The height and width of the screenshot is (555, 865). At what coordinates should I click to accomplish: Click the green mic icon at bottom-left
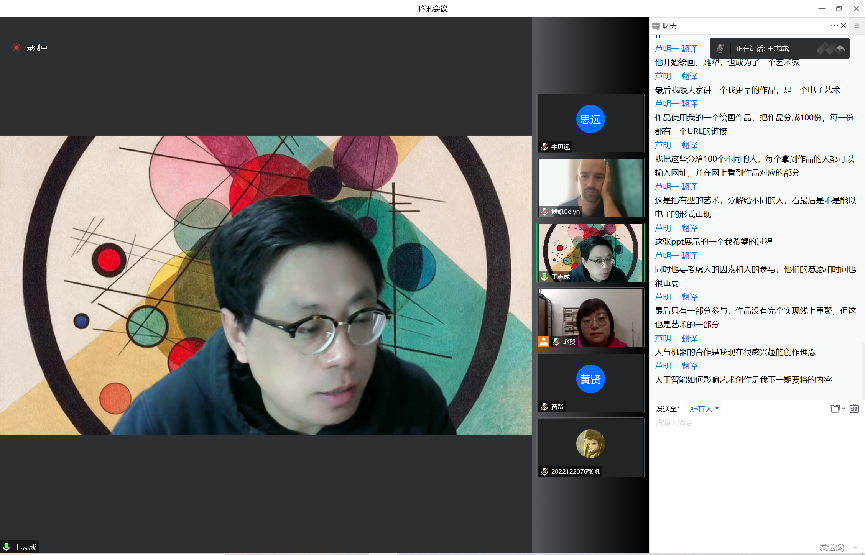point(7,547)
